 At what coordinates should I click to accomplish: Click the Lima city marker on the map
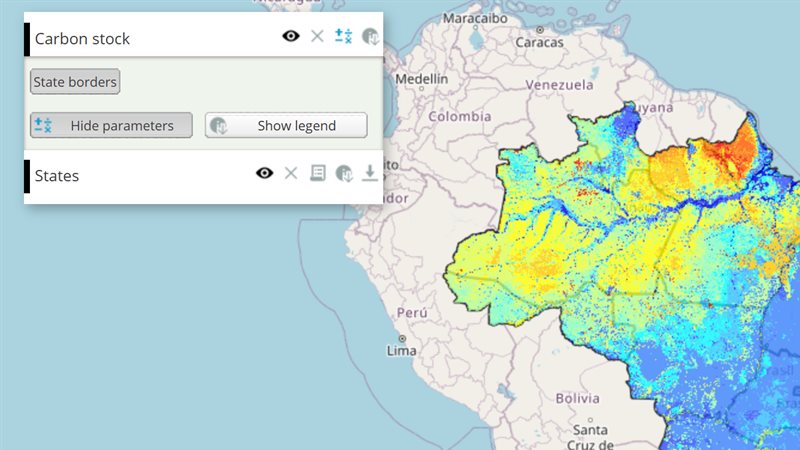point(402,339)
